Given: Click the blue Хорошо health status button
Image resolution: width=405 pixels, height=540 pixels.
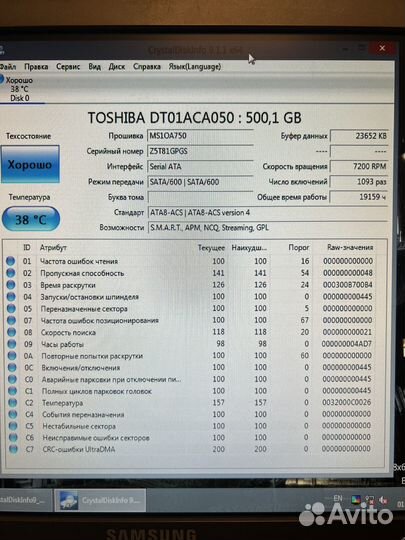Looking at the screenshot, I should [30, 164].
